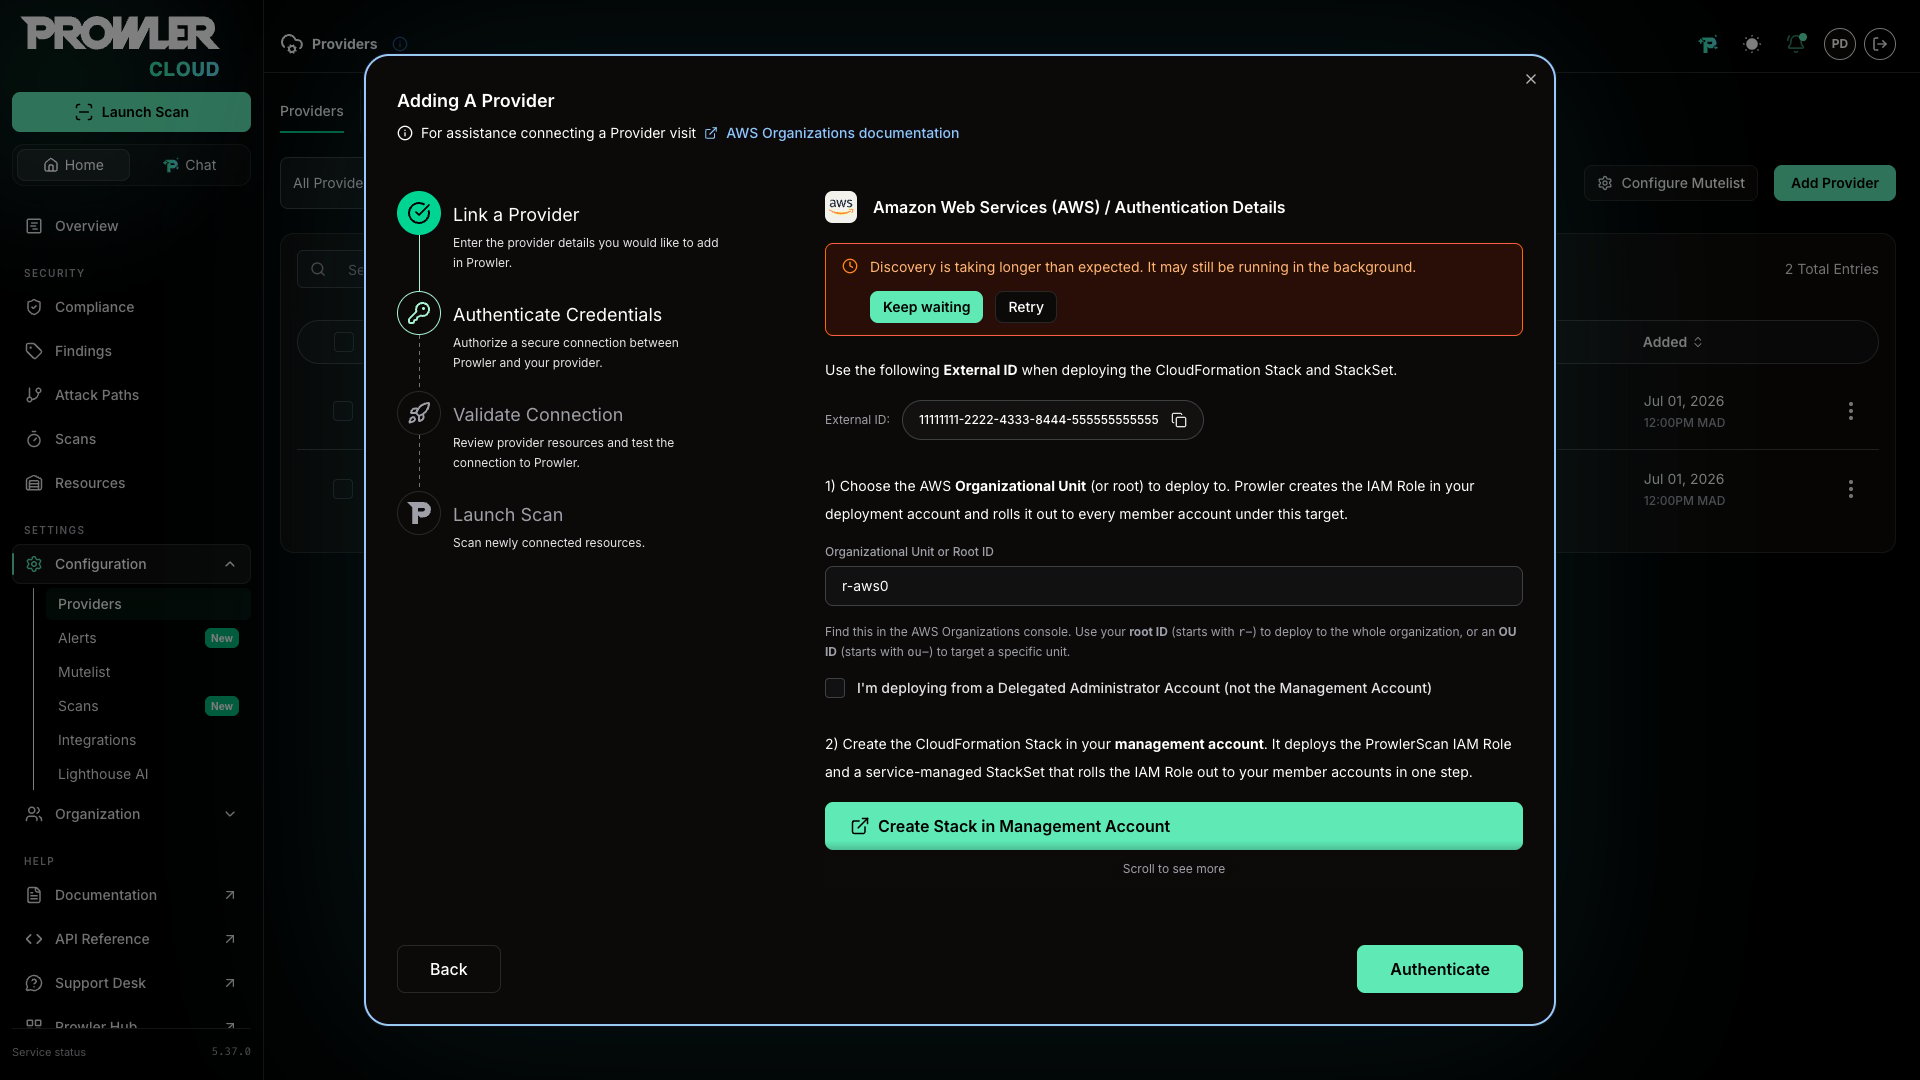
Task: Open the notifications bell
Action: tap(1796, 44)
